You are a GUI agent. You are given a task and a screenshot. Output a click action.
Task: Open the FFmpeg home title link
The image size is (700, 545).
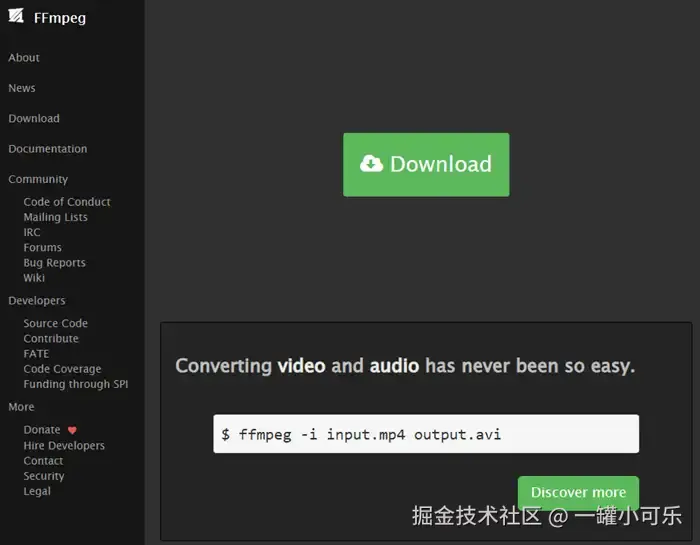click(x=60, y=18)
